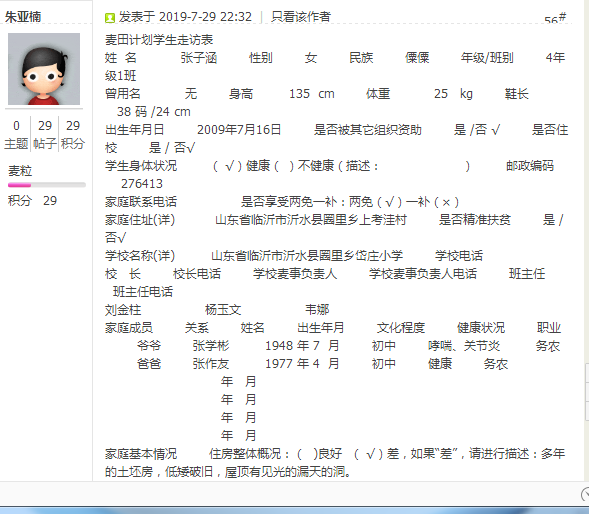Image resolution: width=589 pixels, height=514 pixels.
Task: Click the pink 麦粒 level progress bar
Action: pos(47,185)
